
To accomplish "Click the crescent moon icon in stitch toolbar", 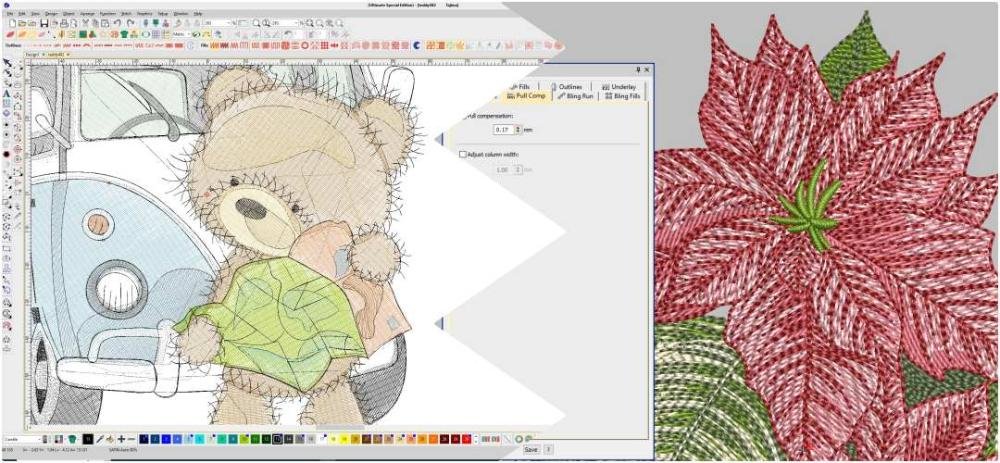I will 416,45.
